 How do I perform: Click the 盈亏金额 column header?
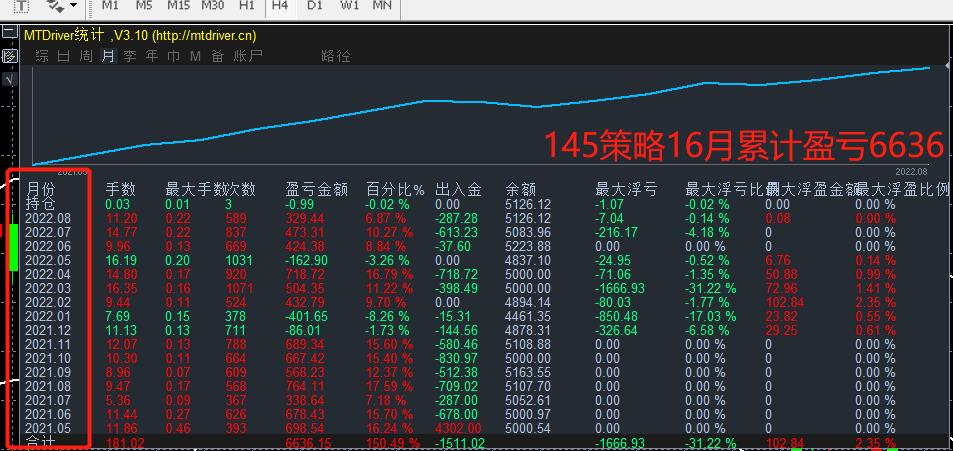click(317, 189)
